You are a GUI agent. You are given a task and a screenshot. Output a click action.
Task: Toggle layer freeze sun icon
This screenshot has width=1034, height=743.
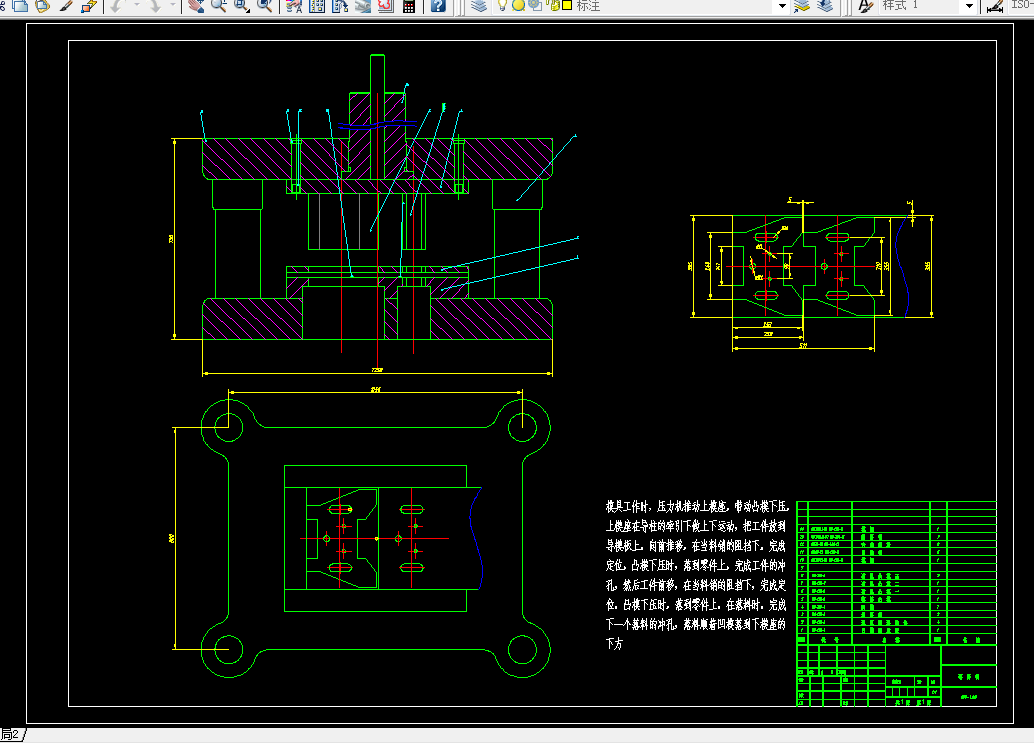(519, 6)
